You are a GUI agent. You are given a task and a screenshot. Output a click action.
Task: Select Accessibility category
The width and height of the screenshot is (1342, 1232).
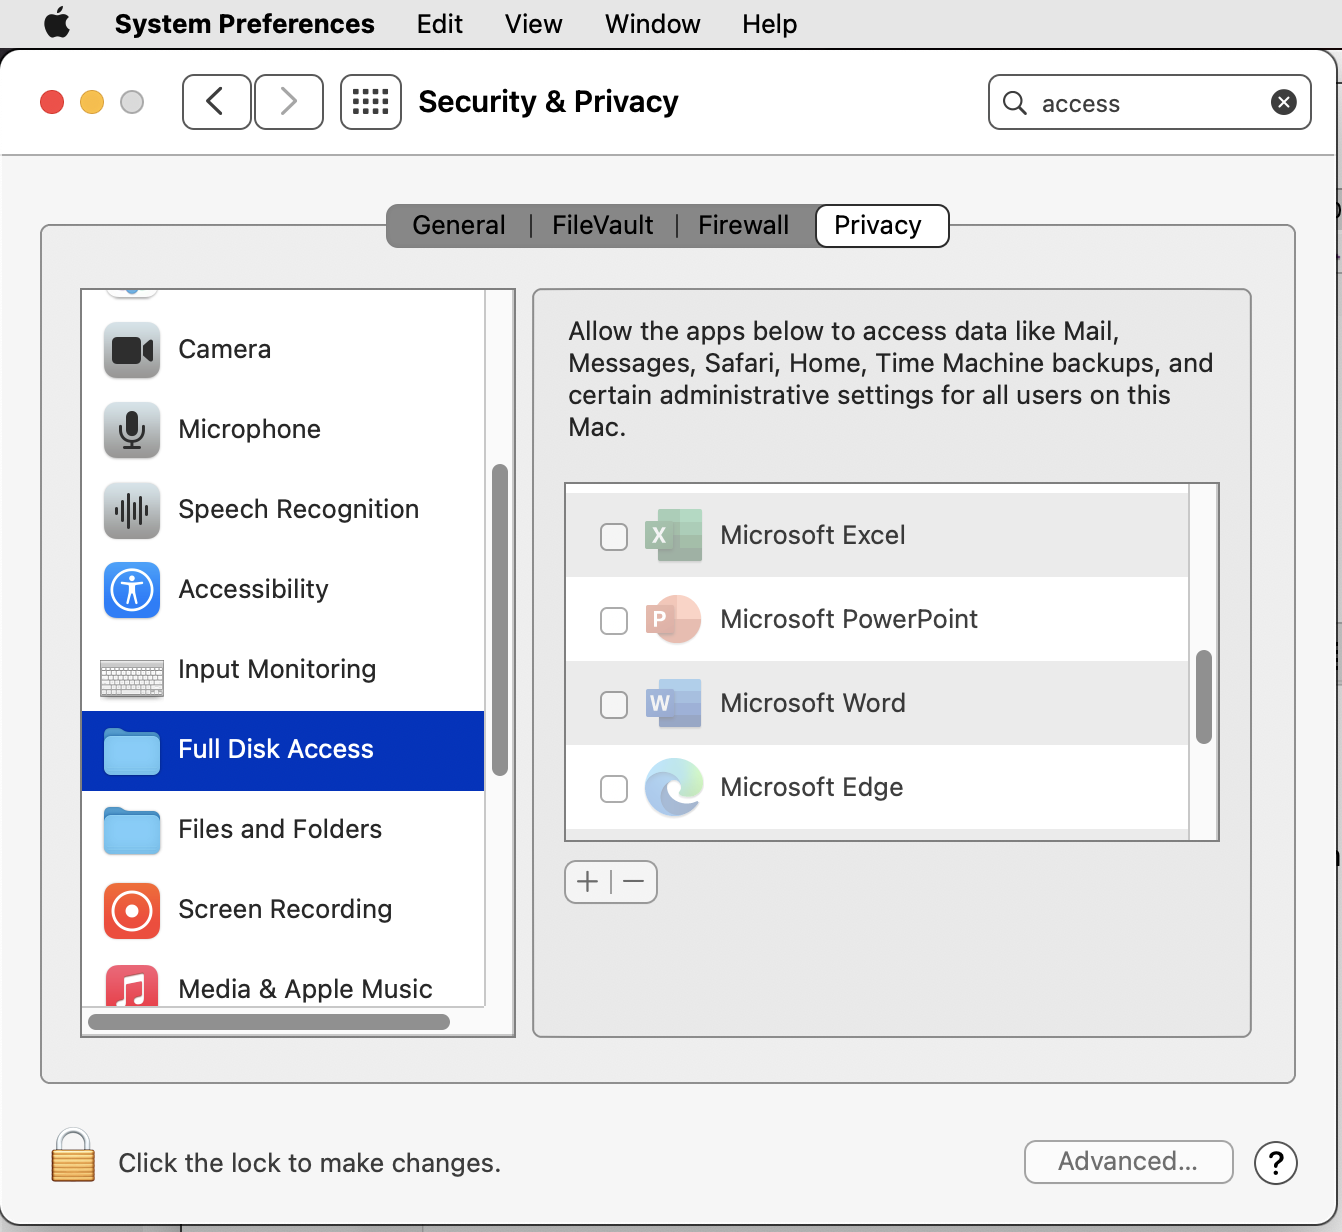(x=283, y=590)
